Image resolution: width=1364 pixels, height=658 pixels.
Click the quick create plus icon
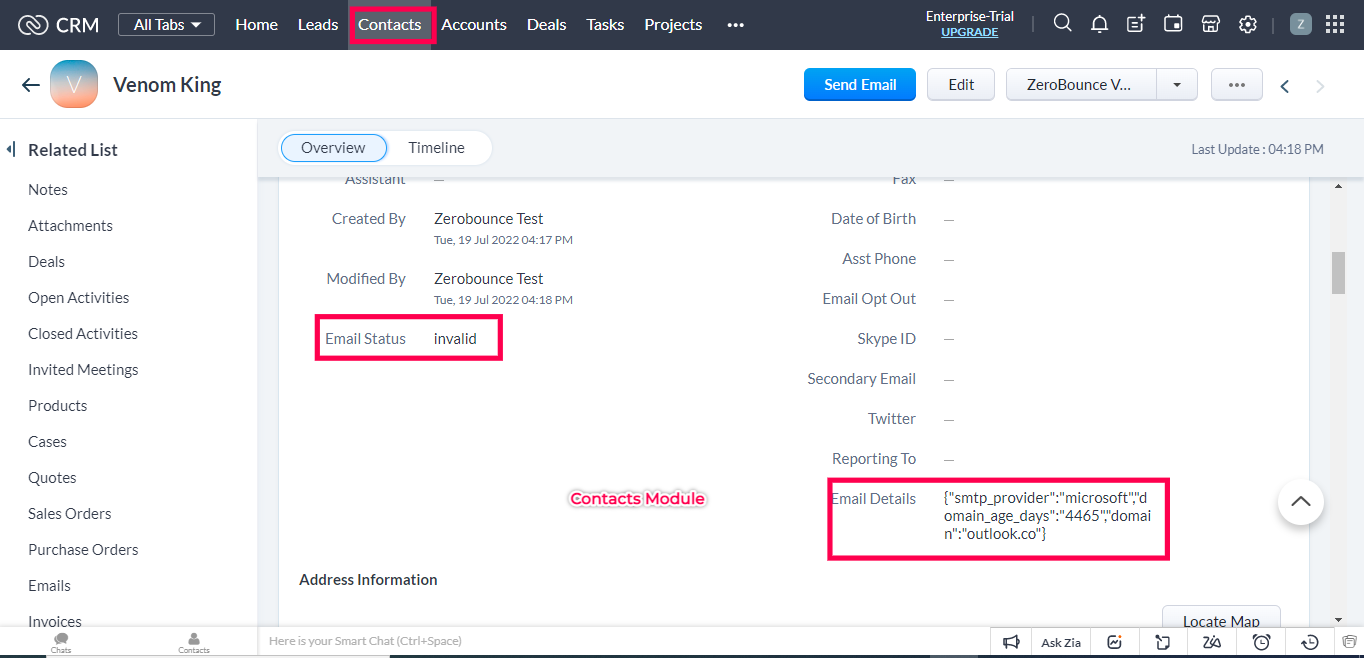[x=1136, y=24]
